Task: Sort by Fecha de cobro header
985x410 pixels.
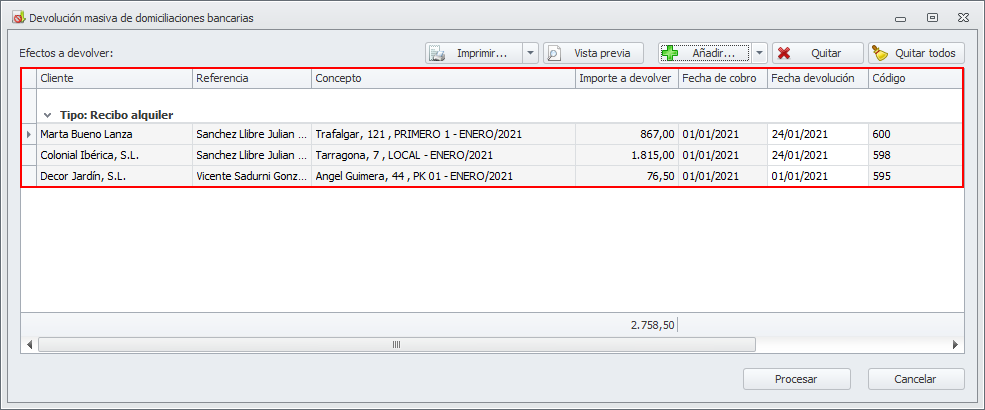Action: click(723, 78)
